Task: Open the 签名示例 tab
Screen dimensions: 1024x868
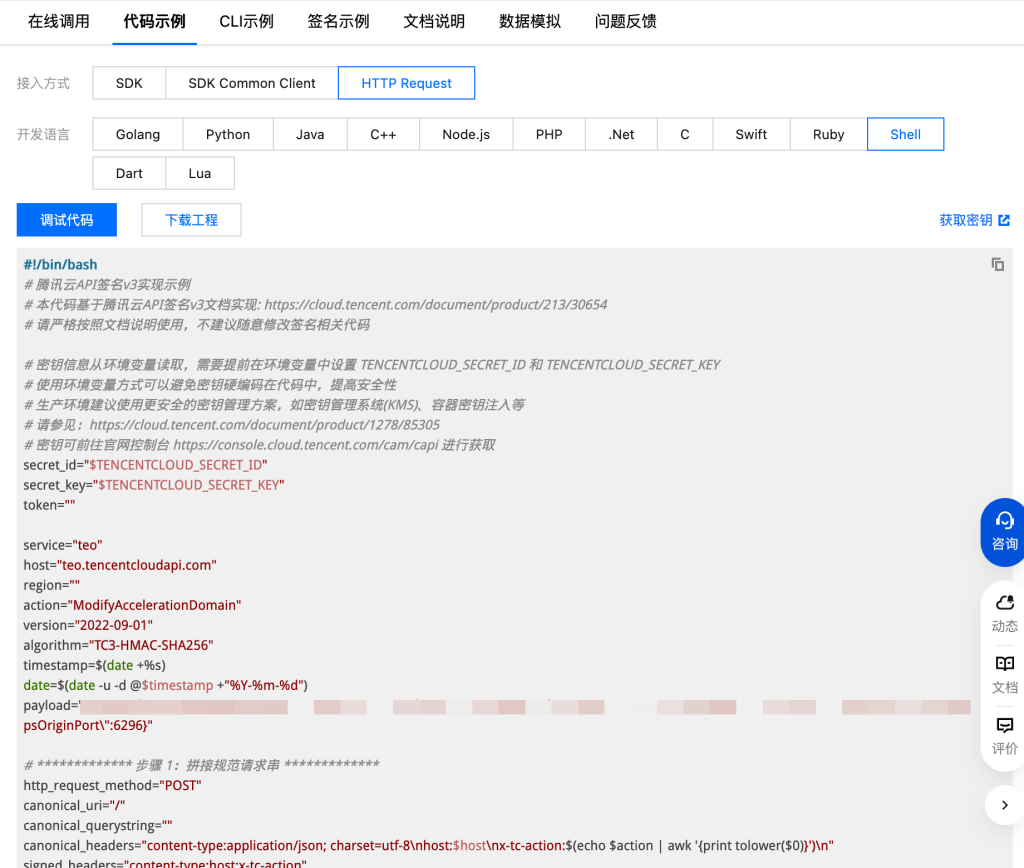Action: point(338,21)
